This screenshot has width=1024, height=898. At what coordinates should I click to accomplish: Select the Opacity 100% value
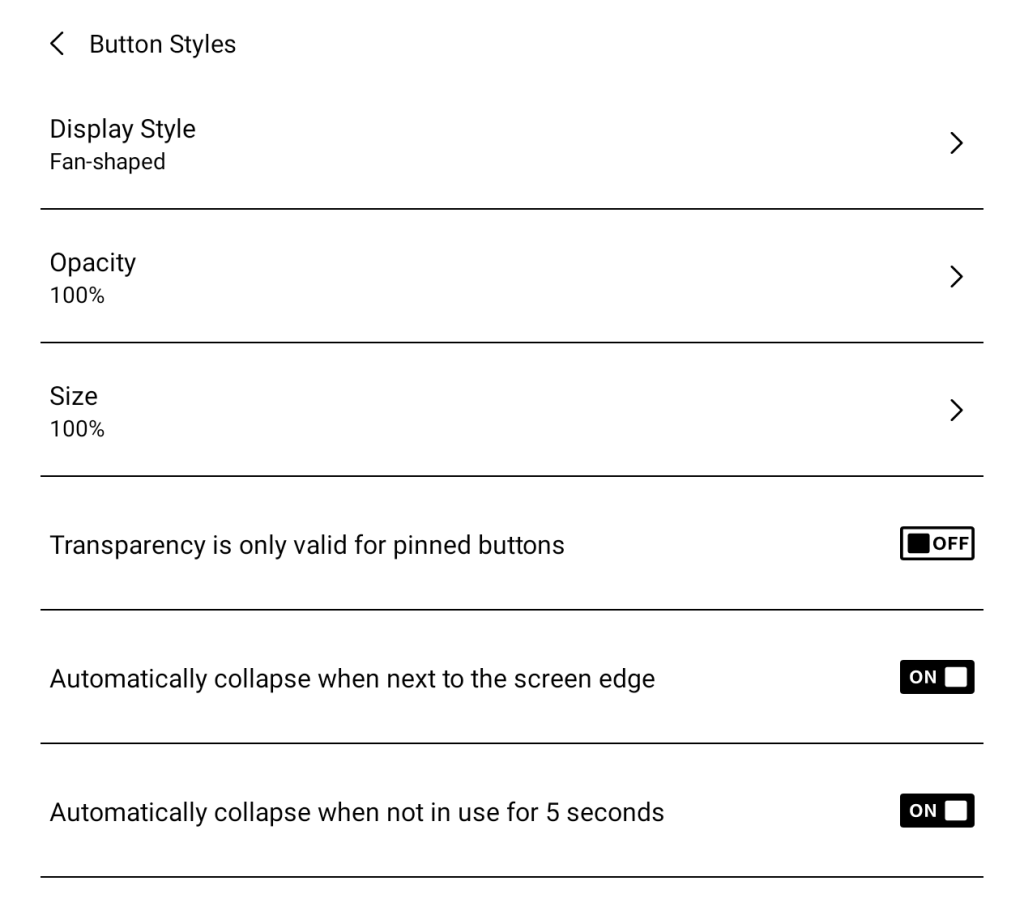[77, 296]
